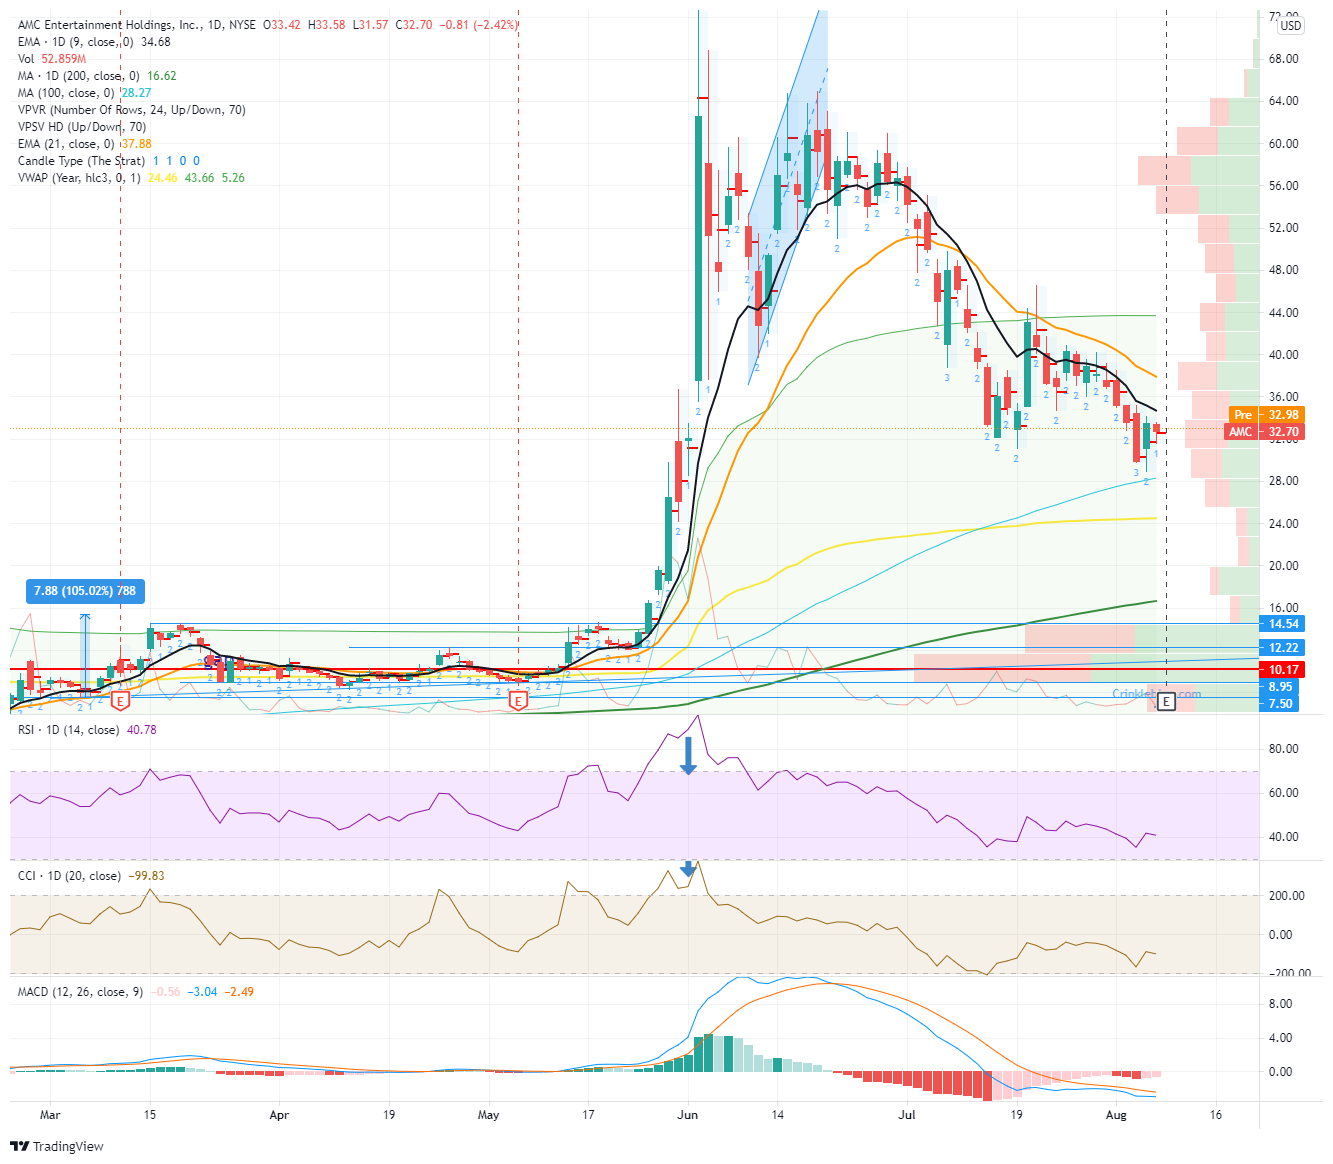This screenshot has height=1164, width=1333.
Task: Click the 12.22 price label
Action: coord(1281,648)
